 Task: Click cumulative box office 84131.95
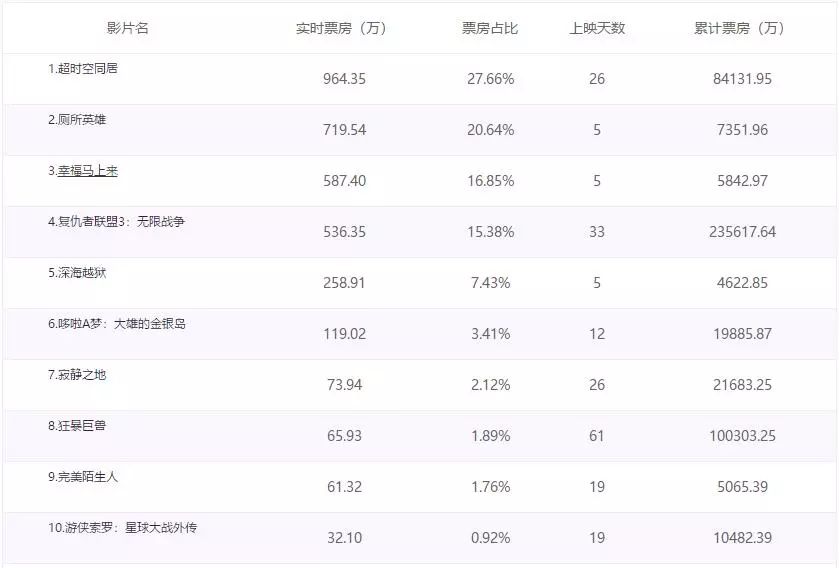pos(743,79)
